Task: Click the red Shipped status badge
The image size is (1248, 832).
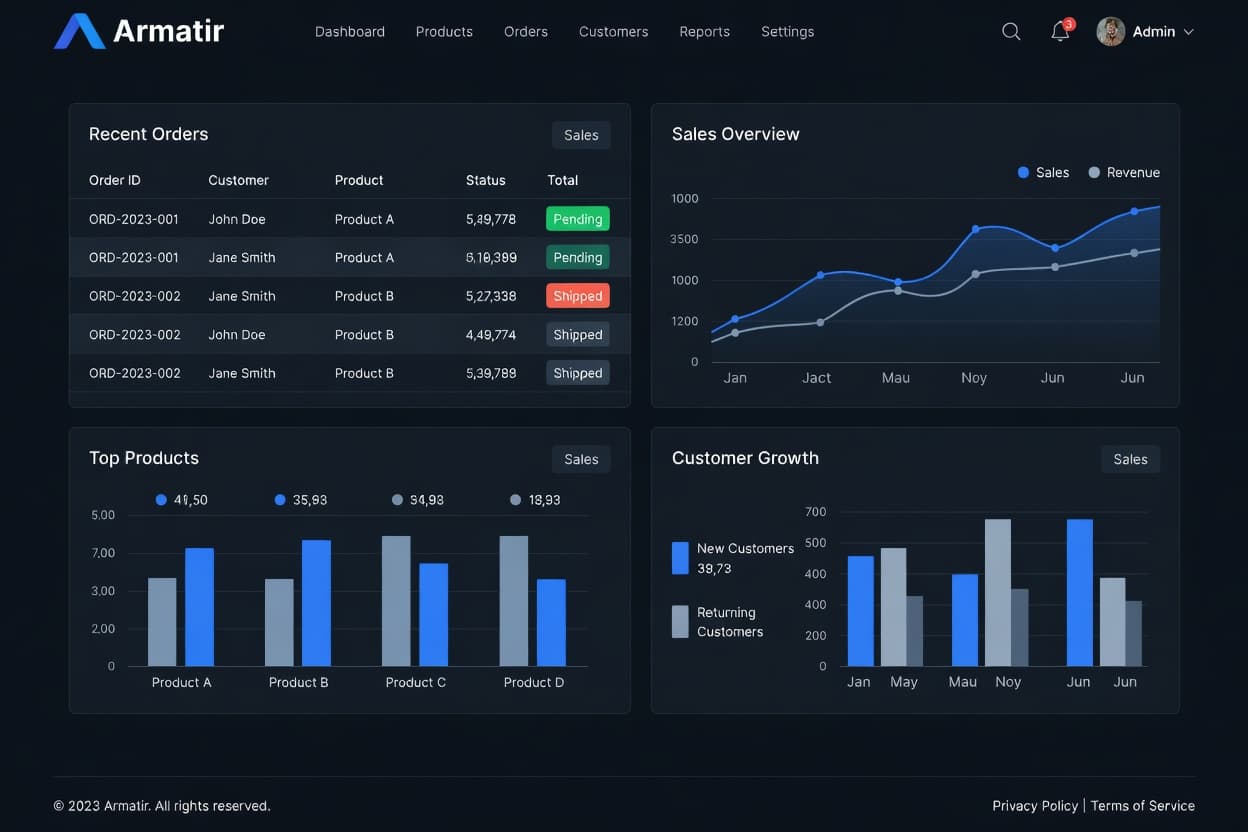Action: (578, 296)
